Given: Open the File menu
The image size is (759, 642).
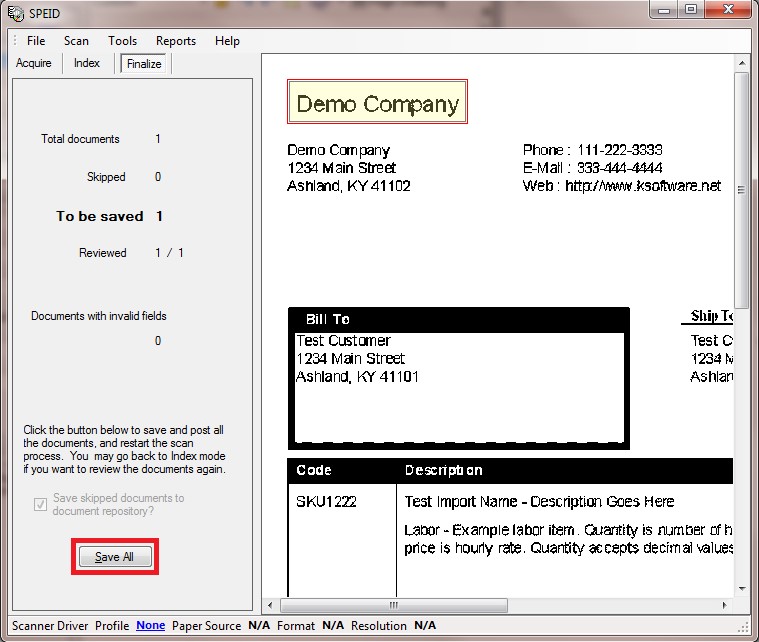Looking at the screenshot, I should [x=36, y=41].
